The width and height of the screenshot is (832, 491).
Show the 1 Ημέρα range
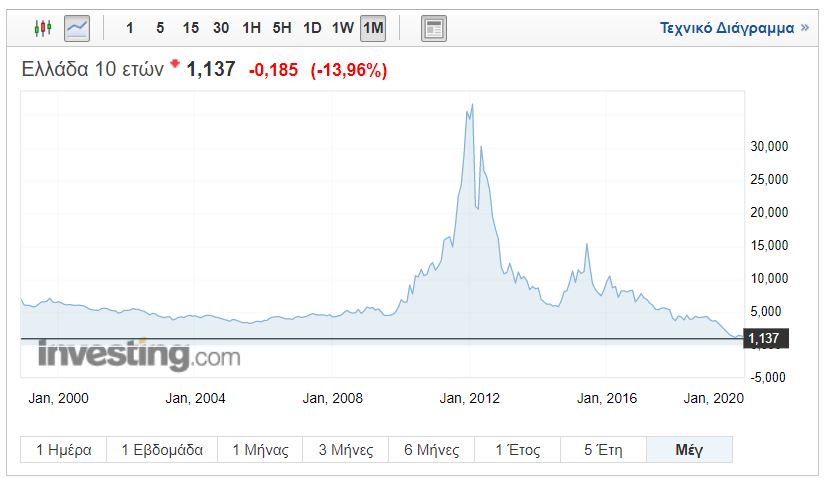(64, 450)
